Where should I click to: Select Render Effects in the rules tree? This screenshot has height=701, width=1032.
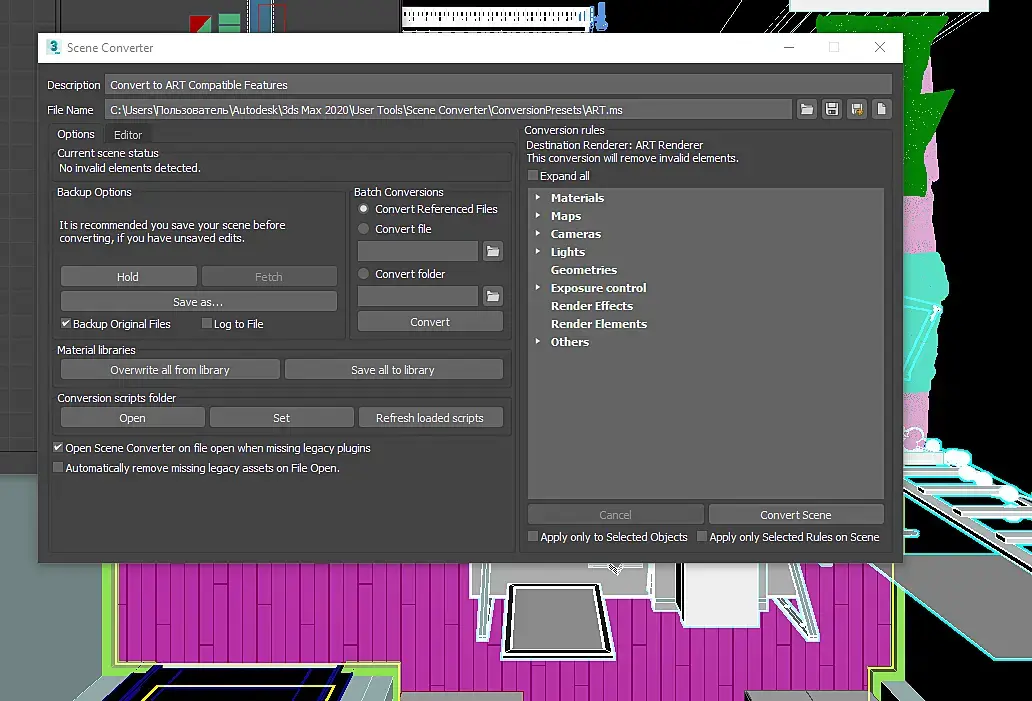592,305
